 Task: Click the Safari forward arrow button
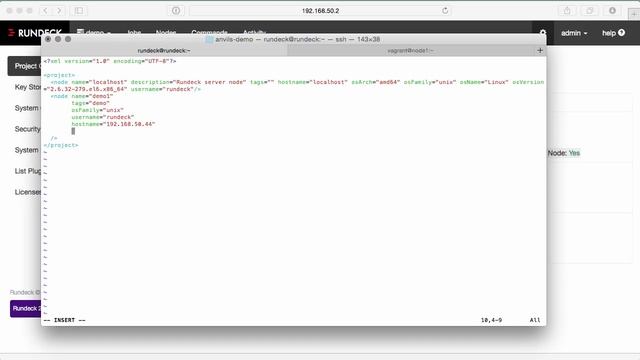pos(59,11)
